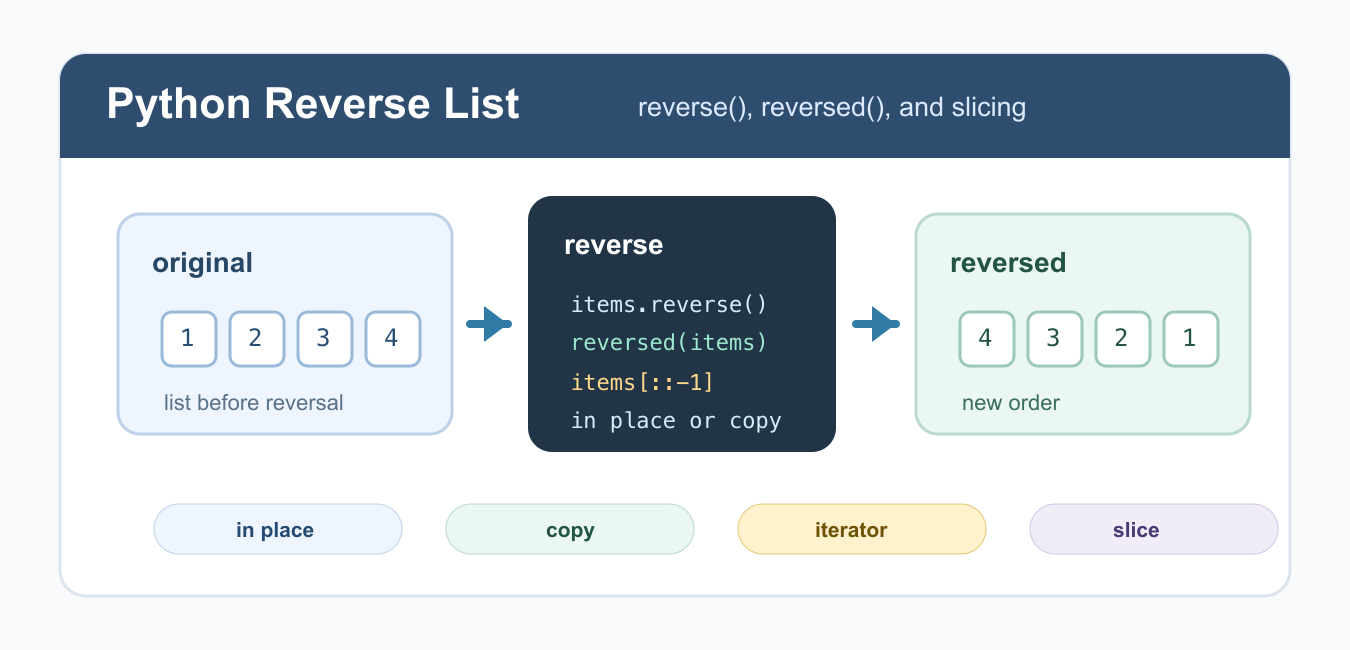Screen dimensions: 1350x650
Task: Click the 'items[::-1]' code line
Action: [x=642, y=382]
